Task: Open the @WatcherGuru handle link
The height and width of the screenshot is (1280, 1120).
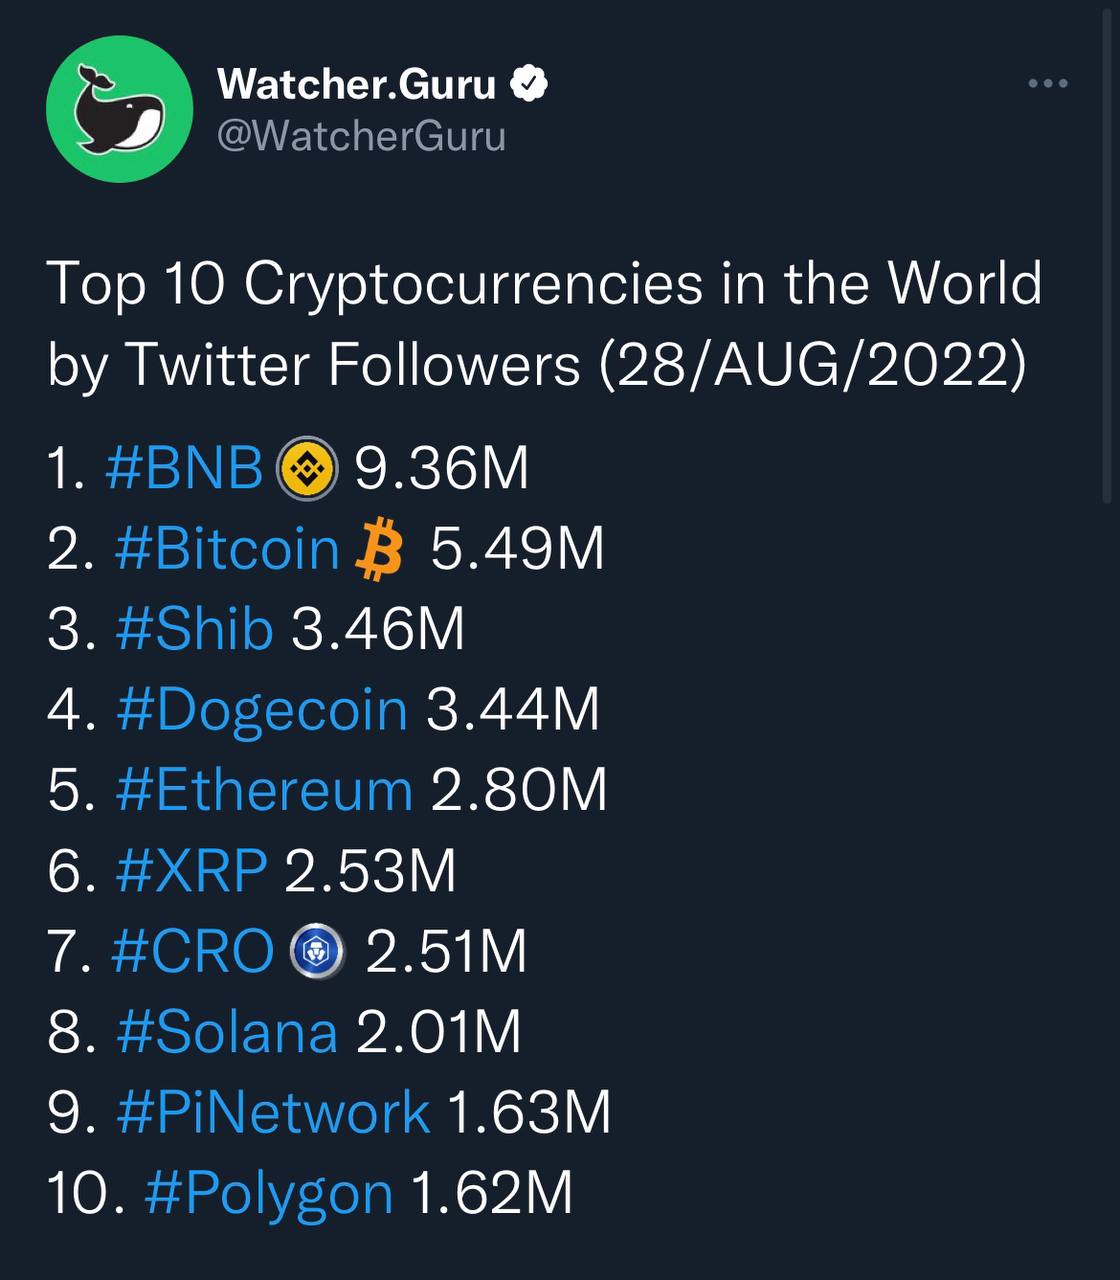Action: point(361,136)
